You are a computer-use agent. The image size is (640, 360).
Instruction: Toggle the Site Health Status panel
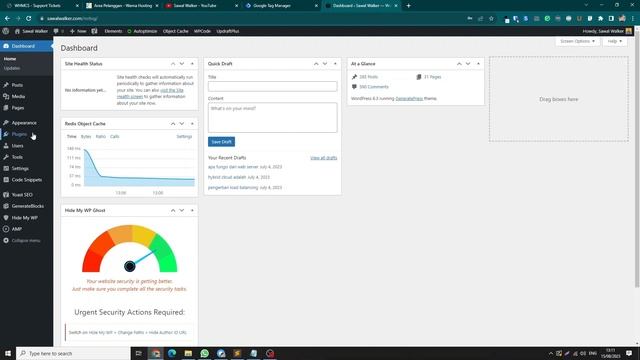(192, 64)
